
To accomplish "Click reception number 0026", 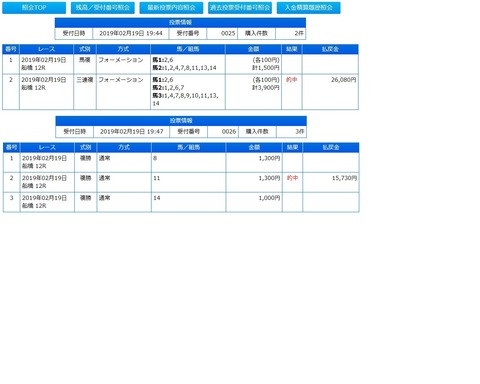I will pos(229,132).
